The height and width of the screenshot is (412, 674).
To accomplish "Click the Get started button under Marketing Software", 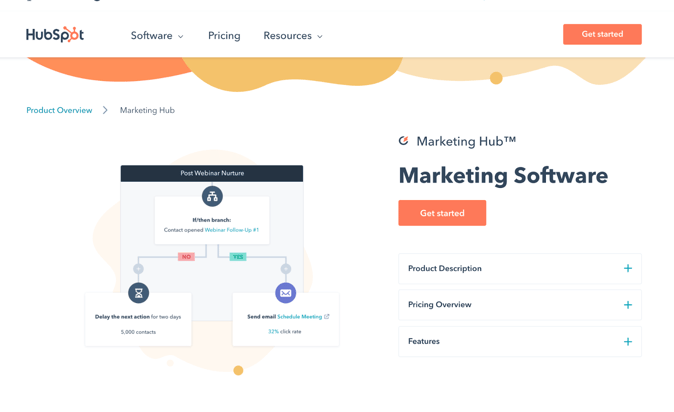I will point(442,213).
